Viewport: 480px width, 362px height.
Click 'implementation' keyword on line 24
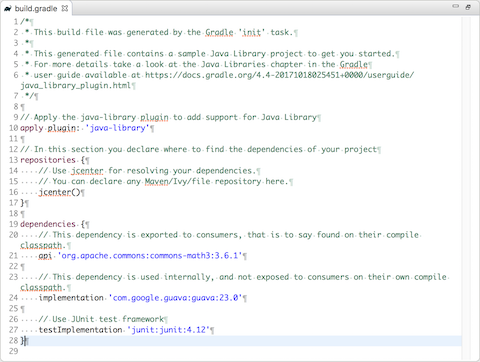(x=71, y=298)
